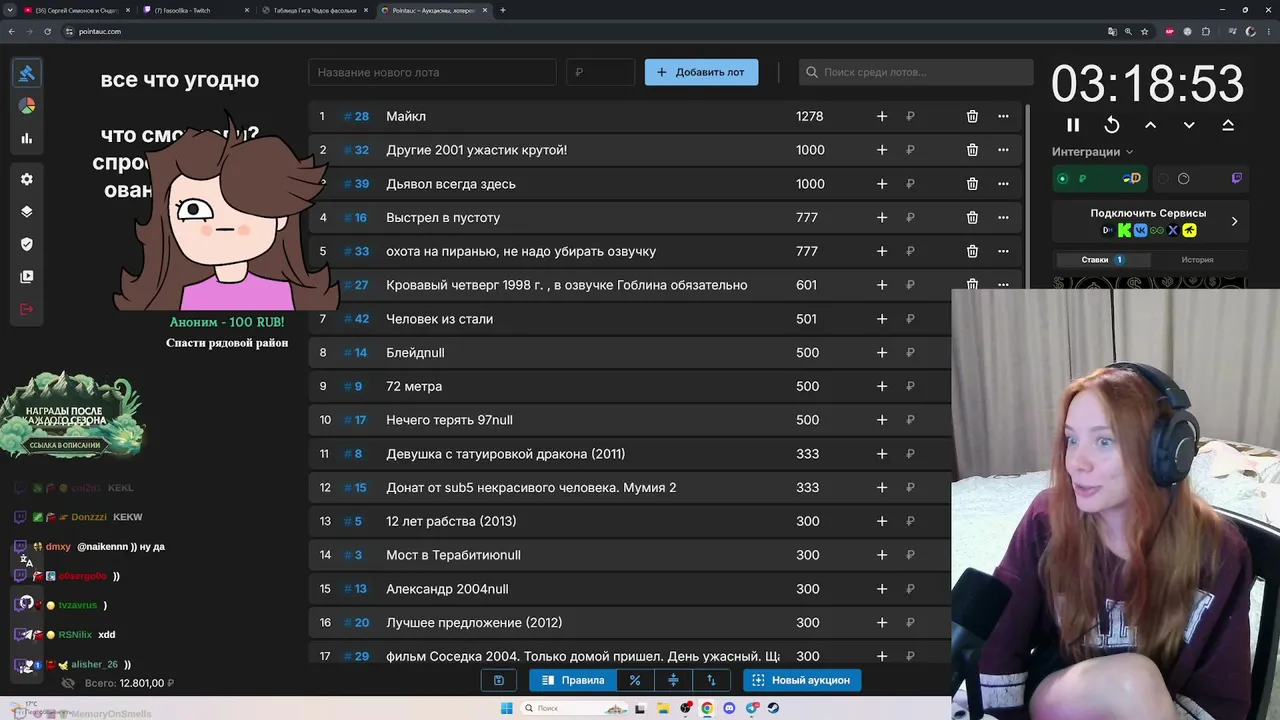Viewport: 1280px width, 720px height.
Task: Click the red logout sidebar icon
Action: [x=27, y=309]
